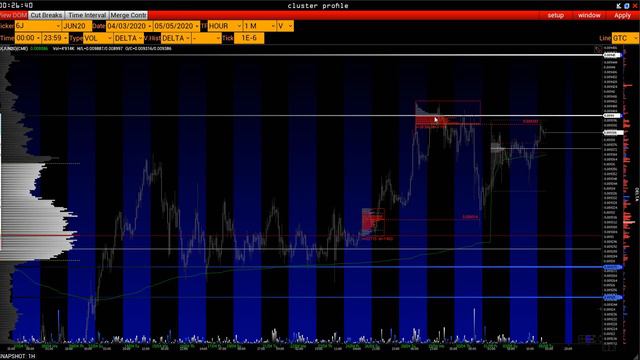
Task: Open the New DOM tab
Action: click(13, 15)
